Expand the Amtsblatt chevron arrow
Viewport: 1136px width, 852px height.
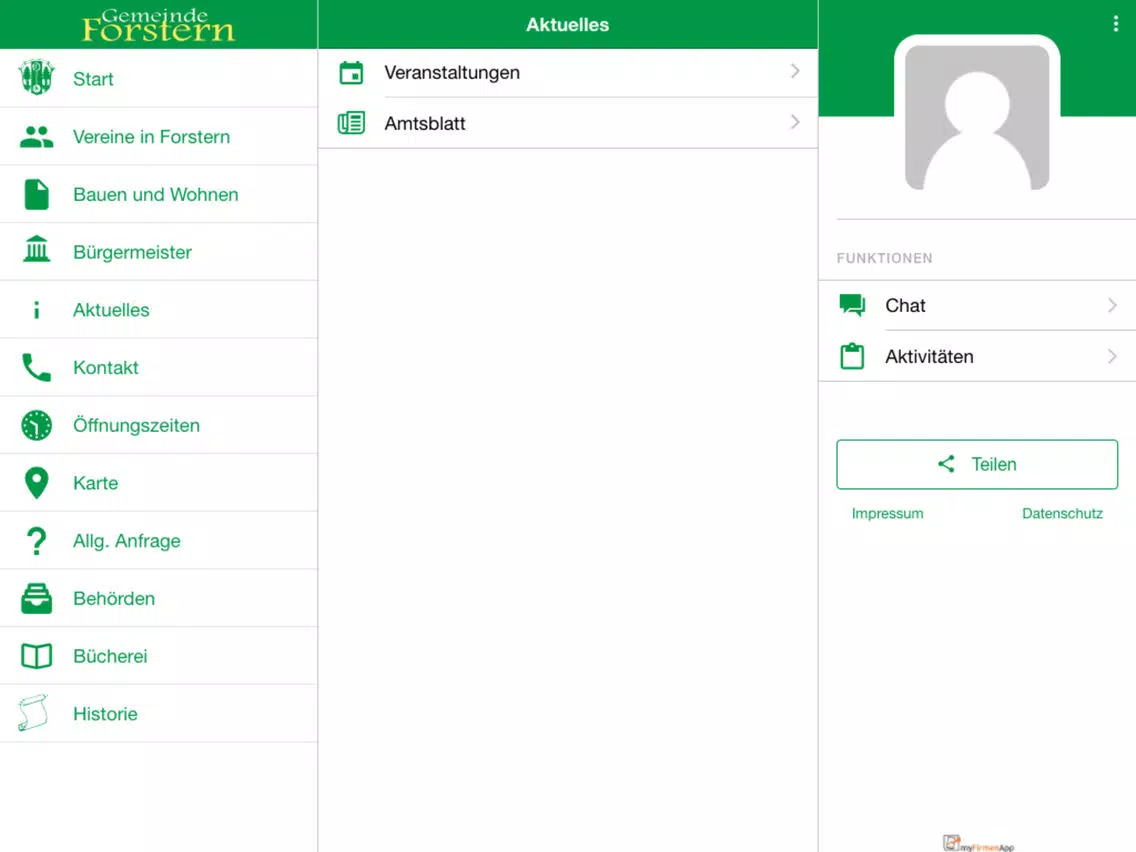pyautogui.click(x=795, y=122)
